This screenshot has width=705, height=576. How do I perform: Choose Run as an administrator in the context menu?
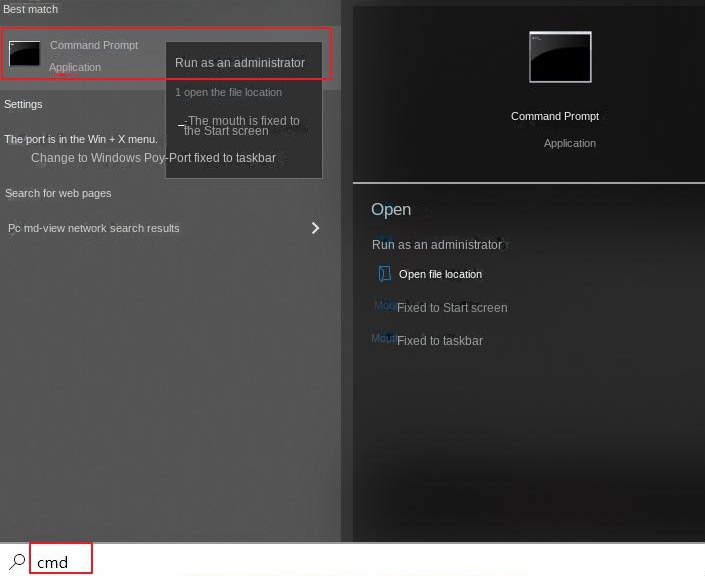[x=240, y=63]
